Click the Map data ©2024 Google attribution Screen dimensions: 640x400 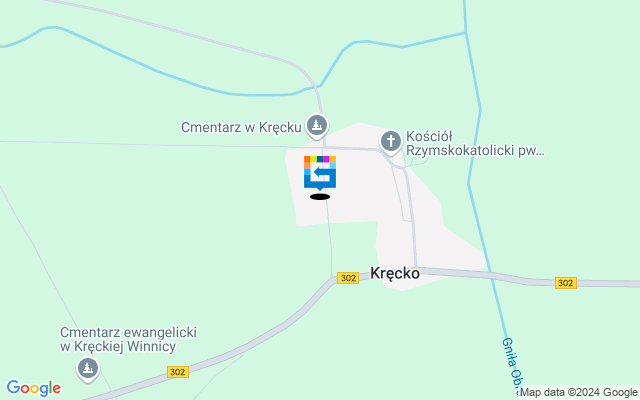point(578,393)
